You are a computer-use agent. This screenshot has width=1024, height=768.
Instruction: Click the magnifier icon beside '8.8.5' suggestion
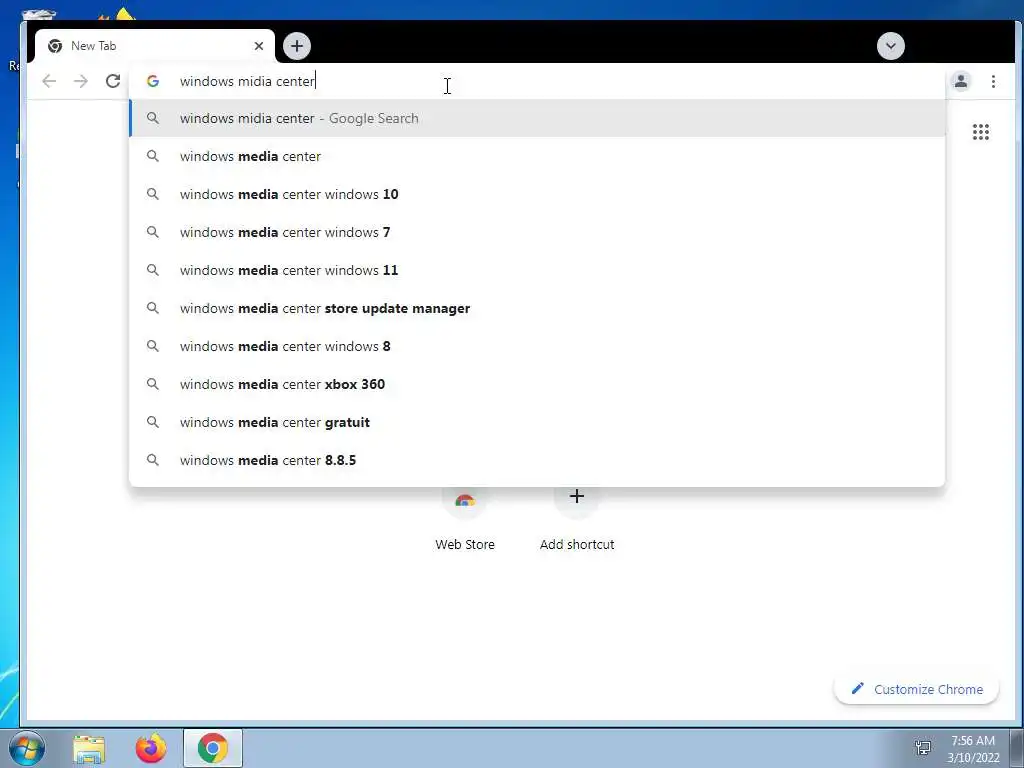click(x=152, y=460)
